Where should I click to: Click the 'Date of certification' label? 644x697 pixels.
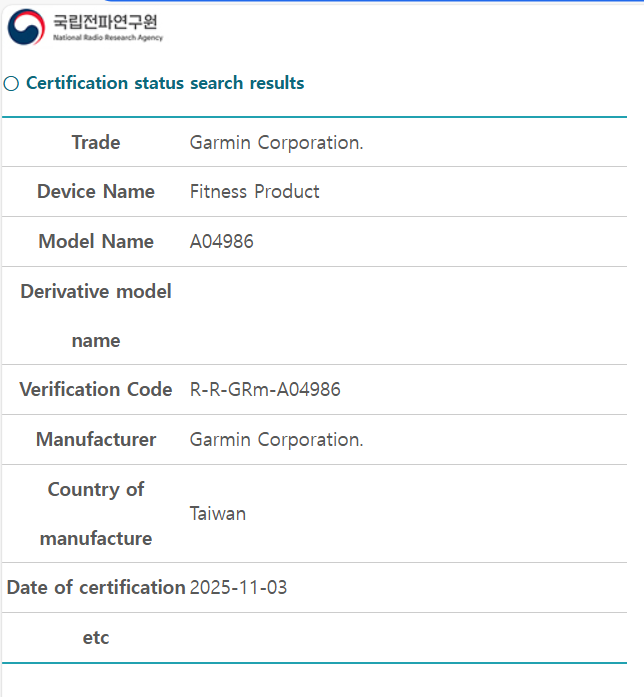click(x=96, y=588)
